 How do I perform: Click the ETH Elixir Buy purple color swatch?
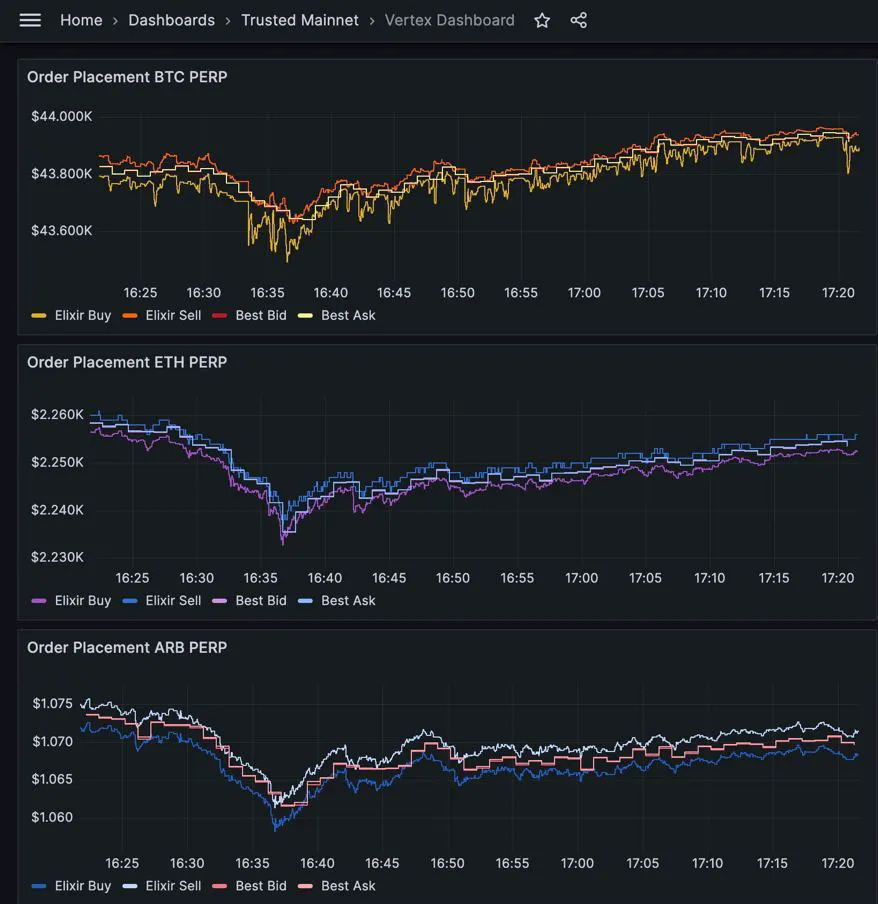(40, 601)
